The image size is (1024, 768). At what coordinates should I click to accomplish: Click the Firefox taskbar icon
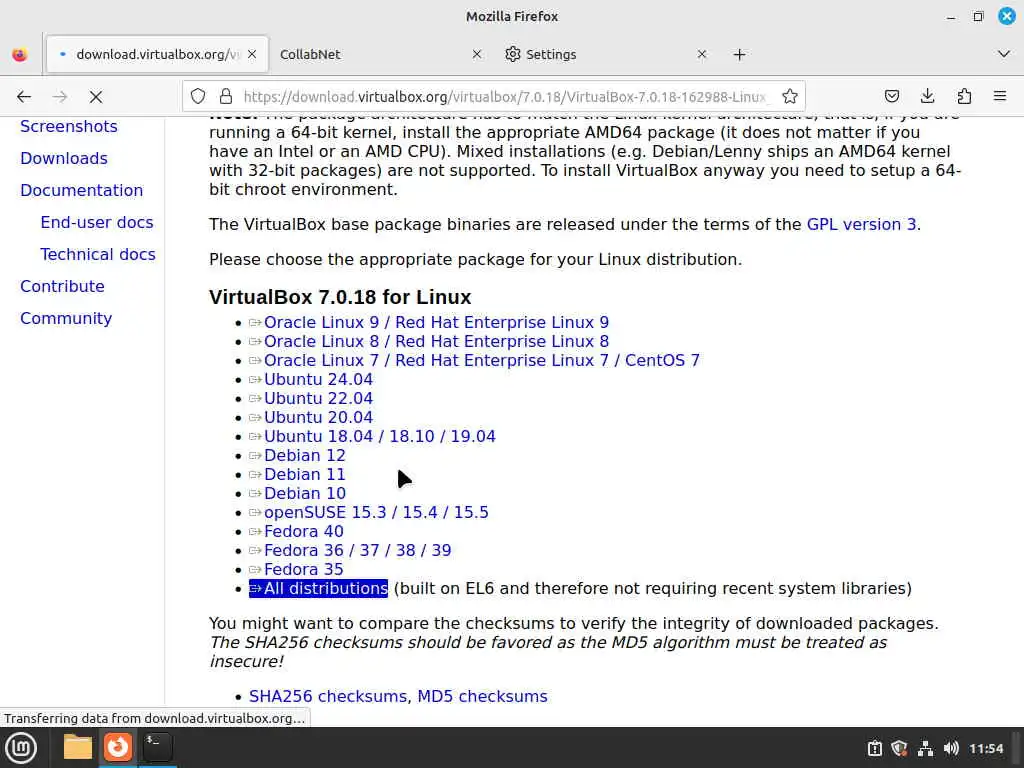click(x=118, y=747)
